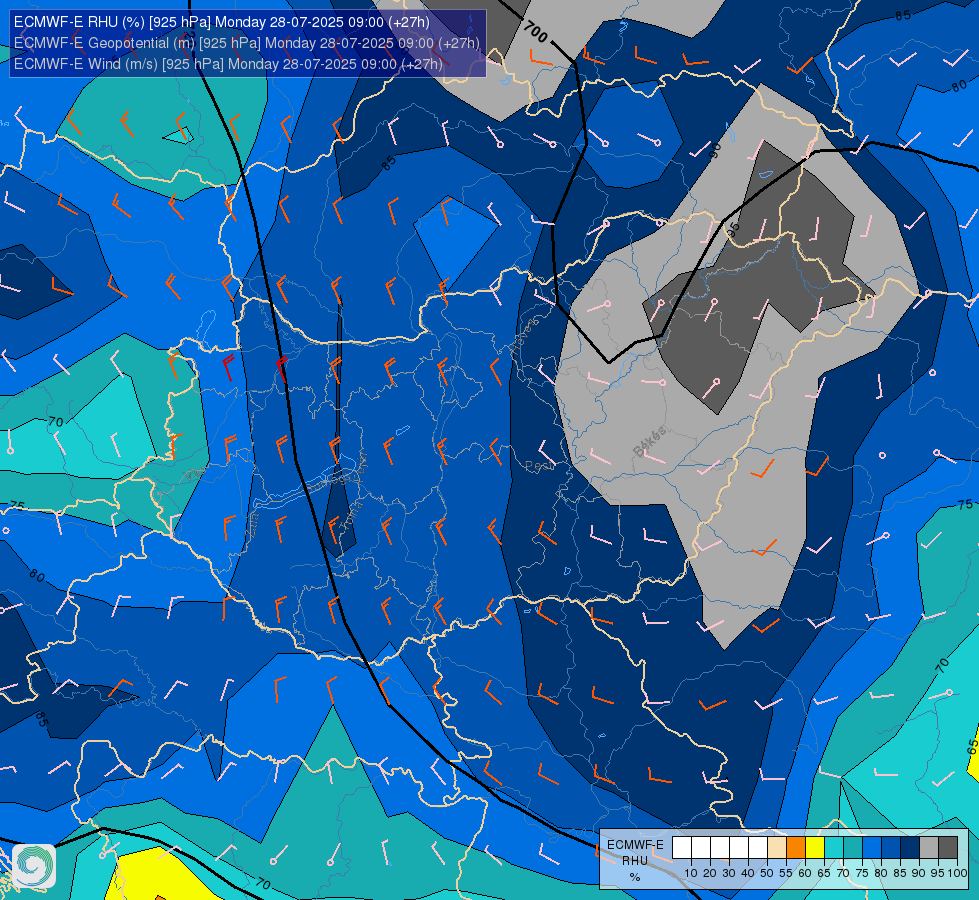Image resolution: width=979 pixels, height=900 pixels.
Task: Click the Vas county label
Action: [x=195, y=473]
